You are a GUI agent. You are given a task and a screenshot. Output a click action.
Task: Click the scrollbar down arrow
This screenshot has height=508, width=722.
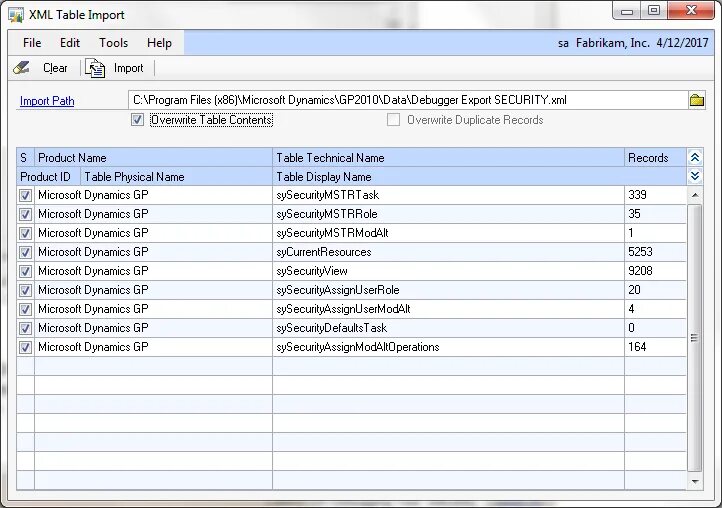click(695, 482)
